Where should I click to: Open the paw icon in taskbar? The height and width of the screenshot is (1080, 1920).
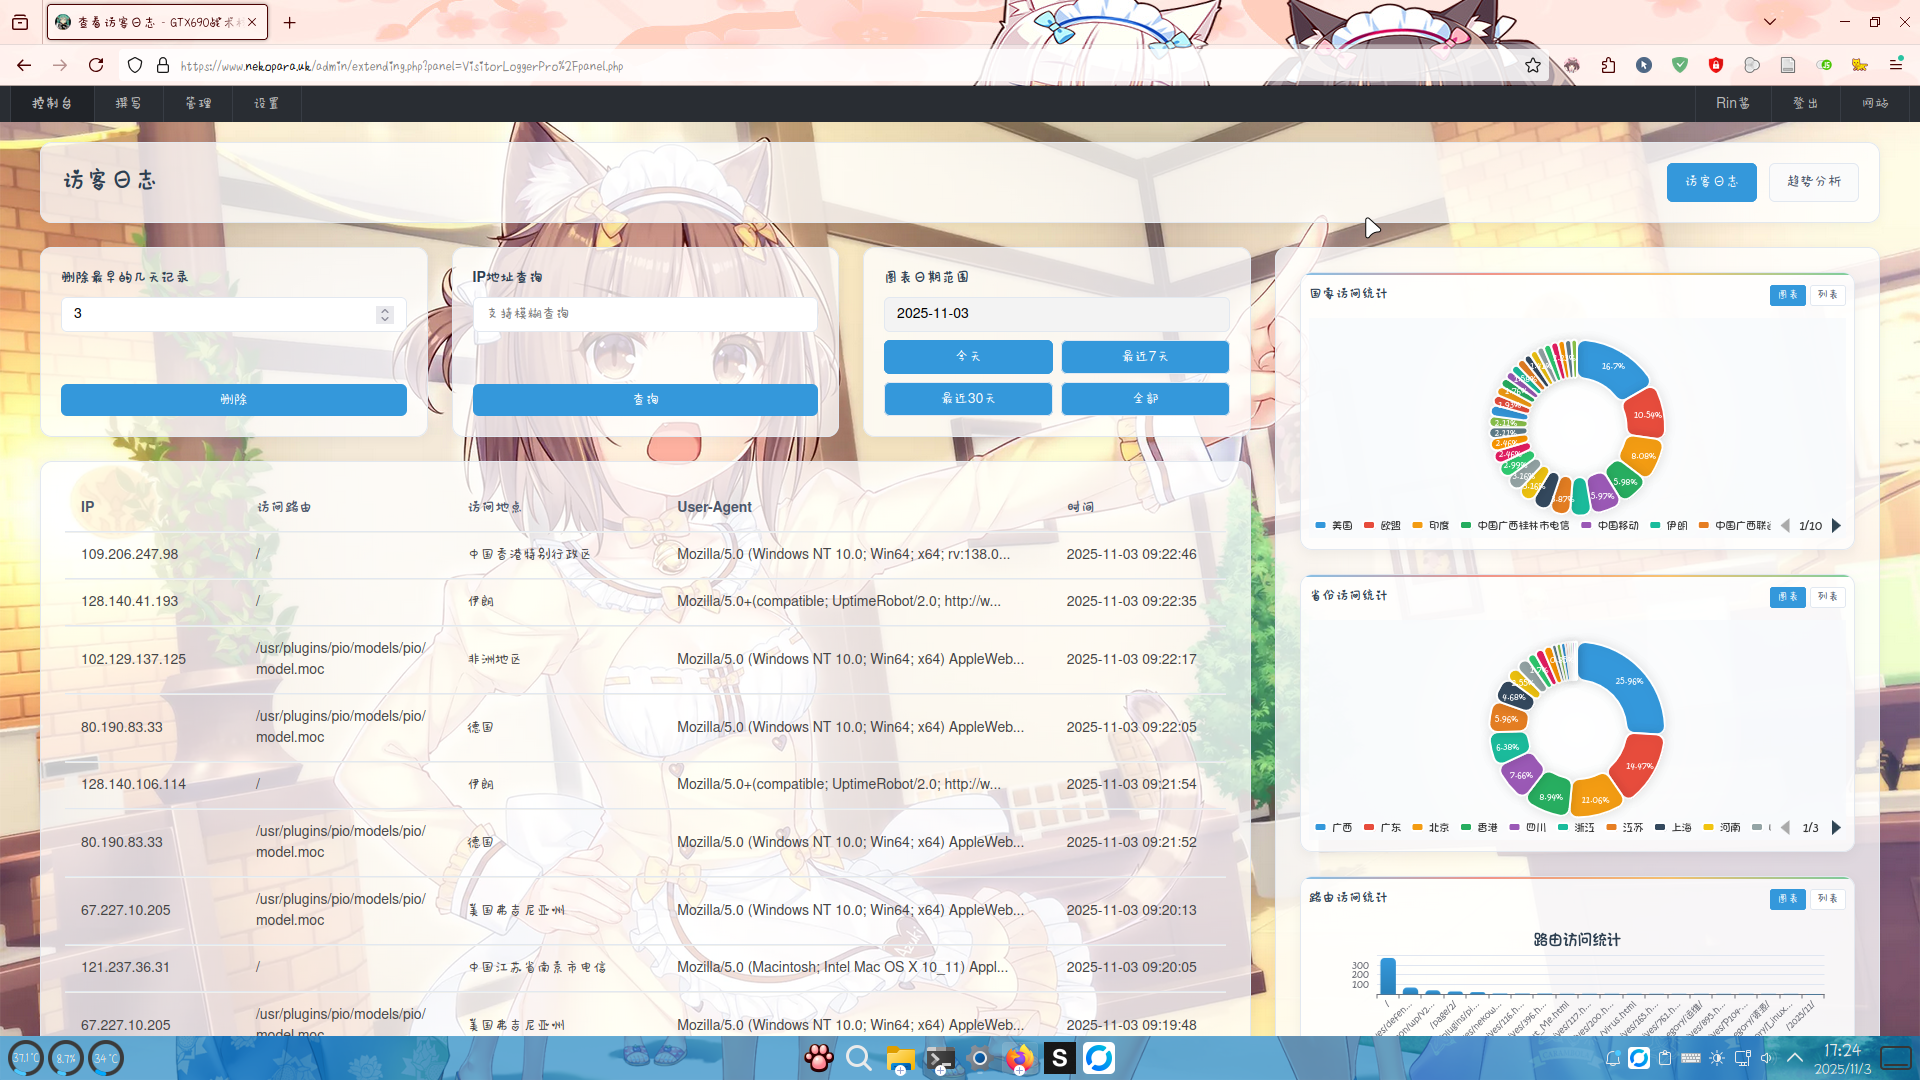coord(819,1058)
